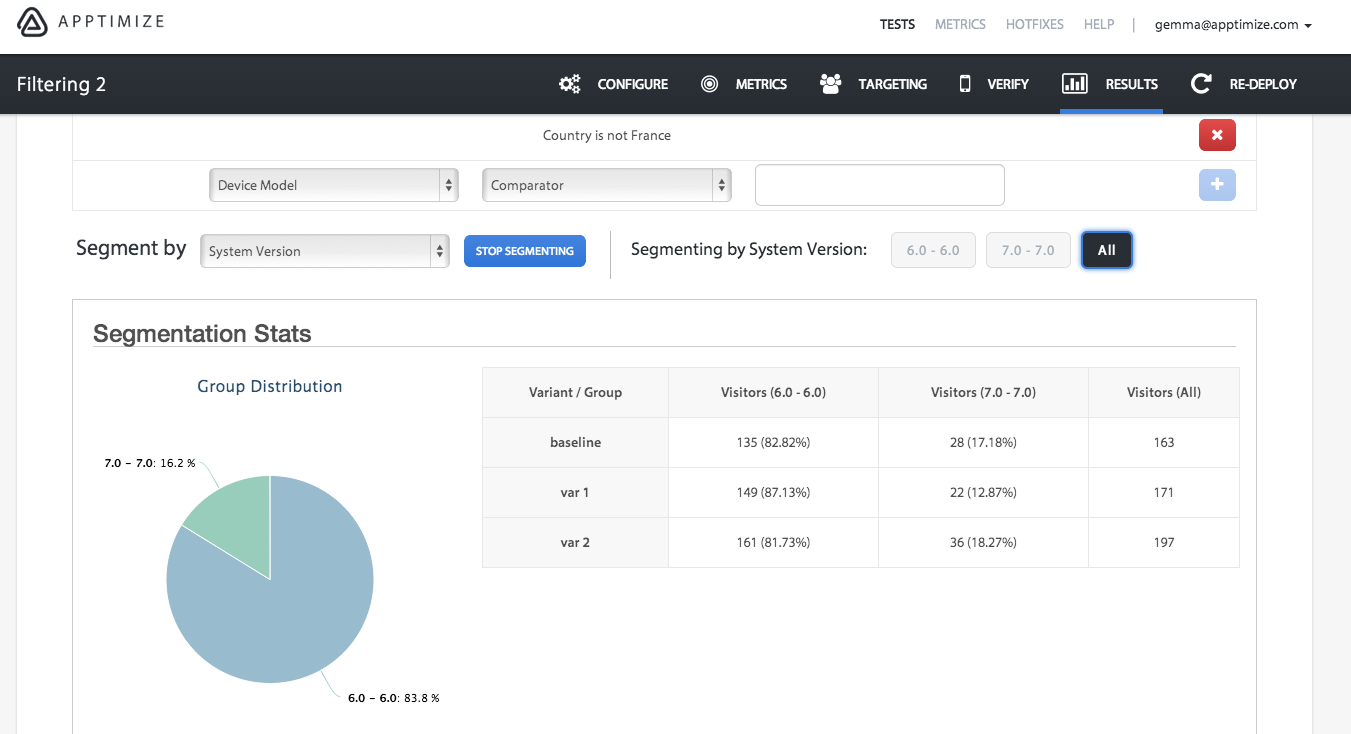Open the Hotfixes menu item
Viewport: 1351px width, 734px height.
pyautogui.click(x=1035, y=24)
